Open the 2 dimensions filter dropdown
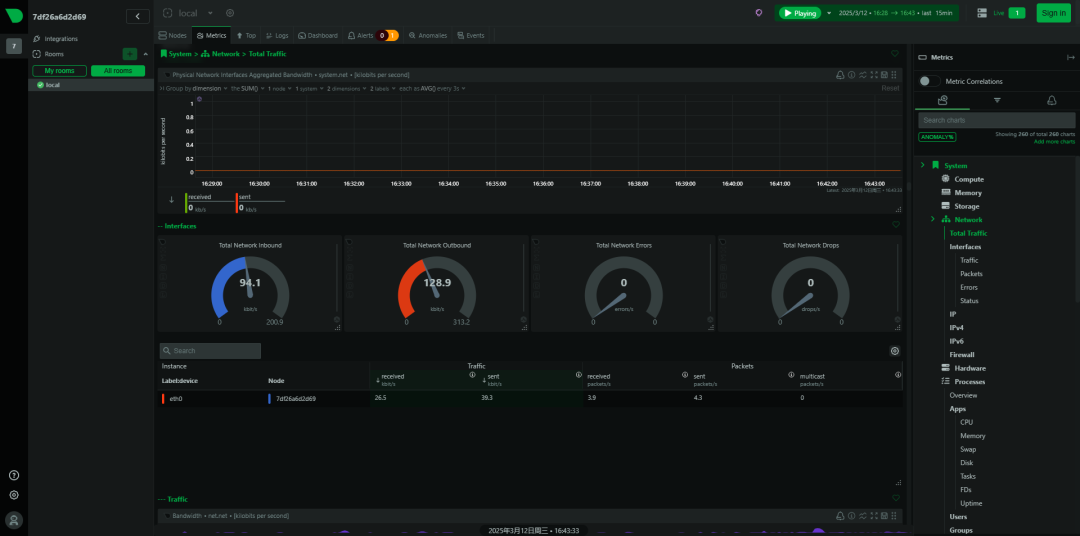The image size is (1080, 536). (347, 88)
